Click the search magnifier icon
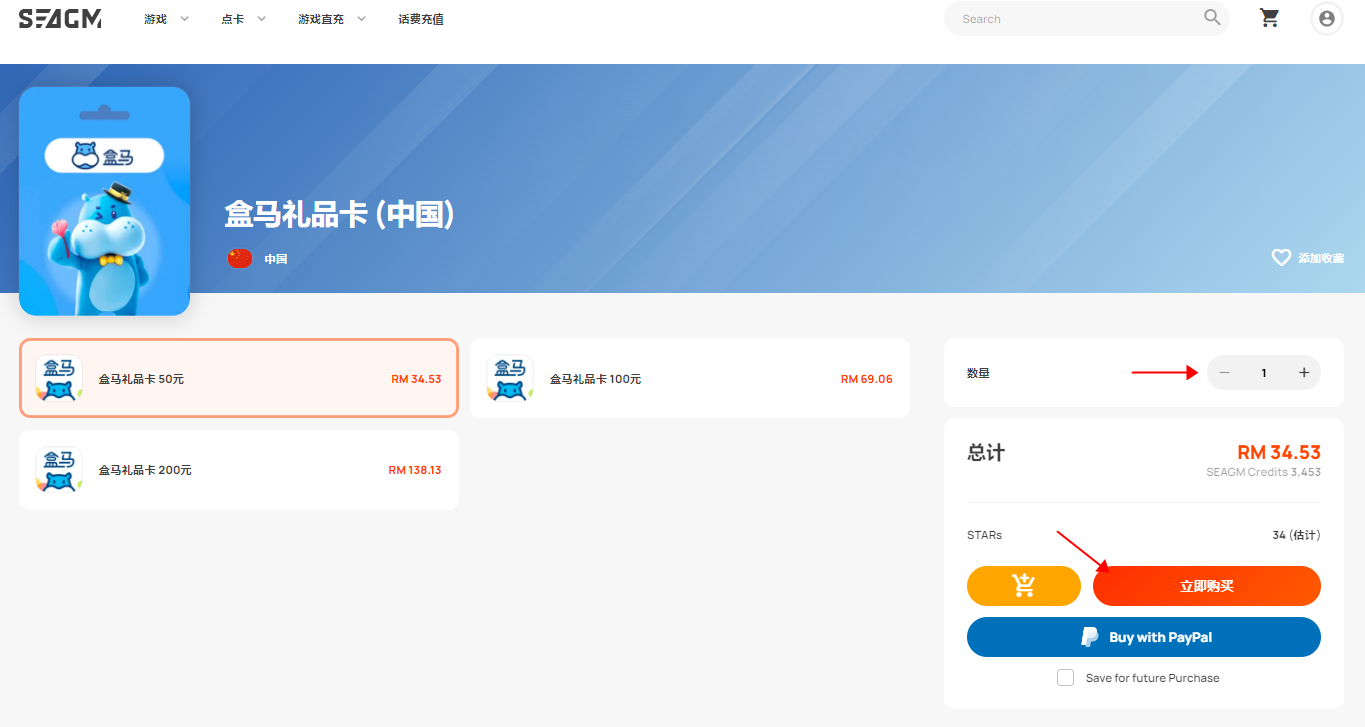 coord(1212,18)
